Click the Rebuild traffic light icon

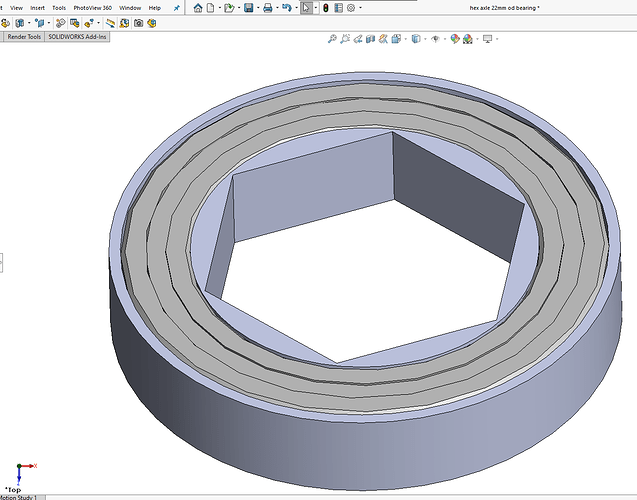(x=325, y=8)
